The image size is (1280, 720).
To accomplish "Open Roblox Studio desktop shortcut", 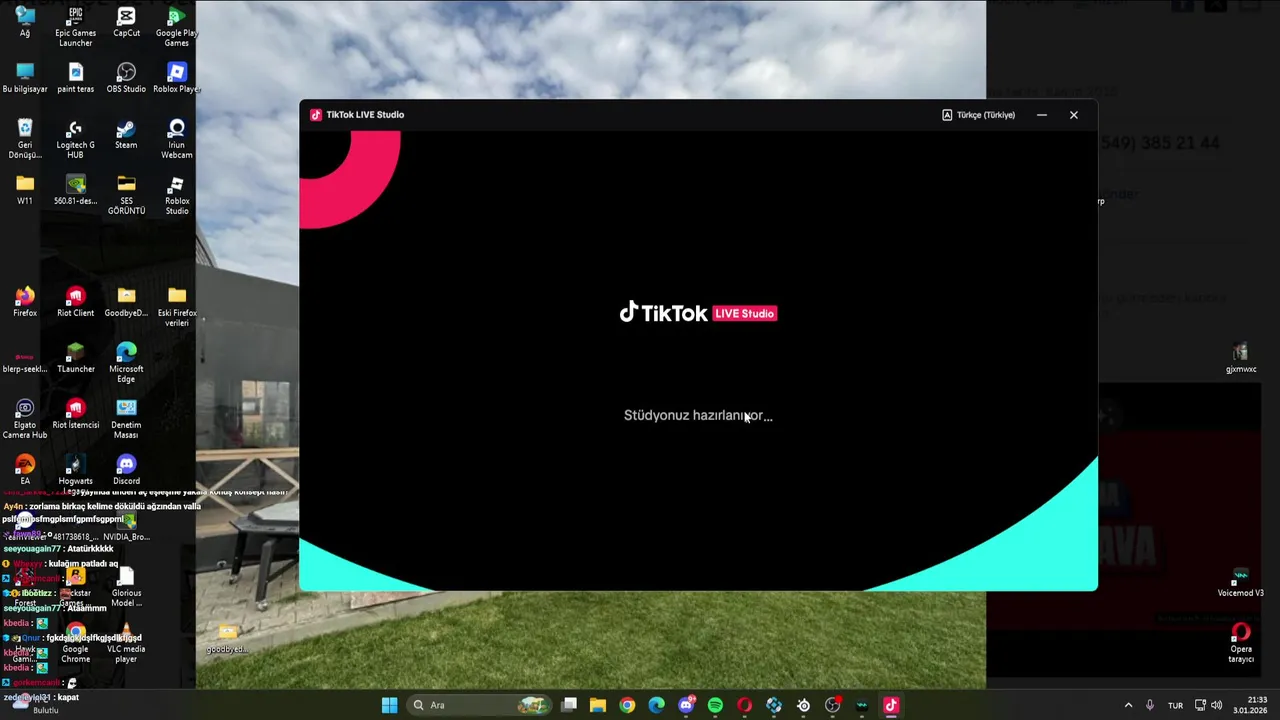I will point(177,195).
